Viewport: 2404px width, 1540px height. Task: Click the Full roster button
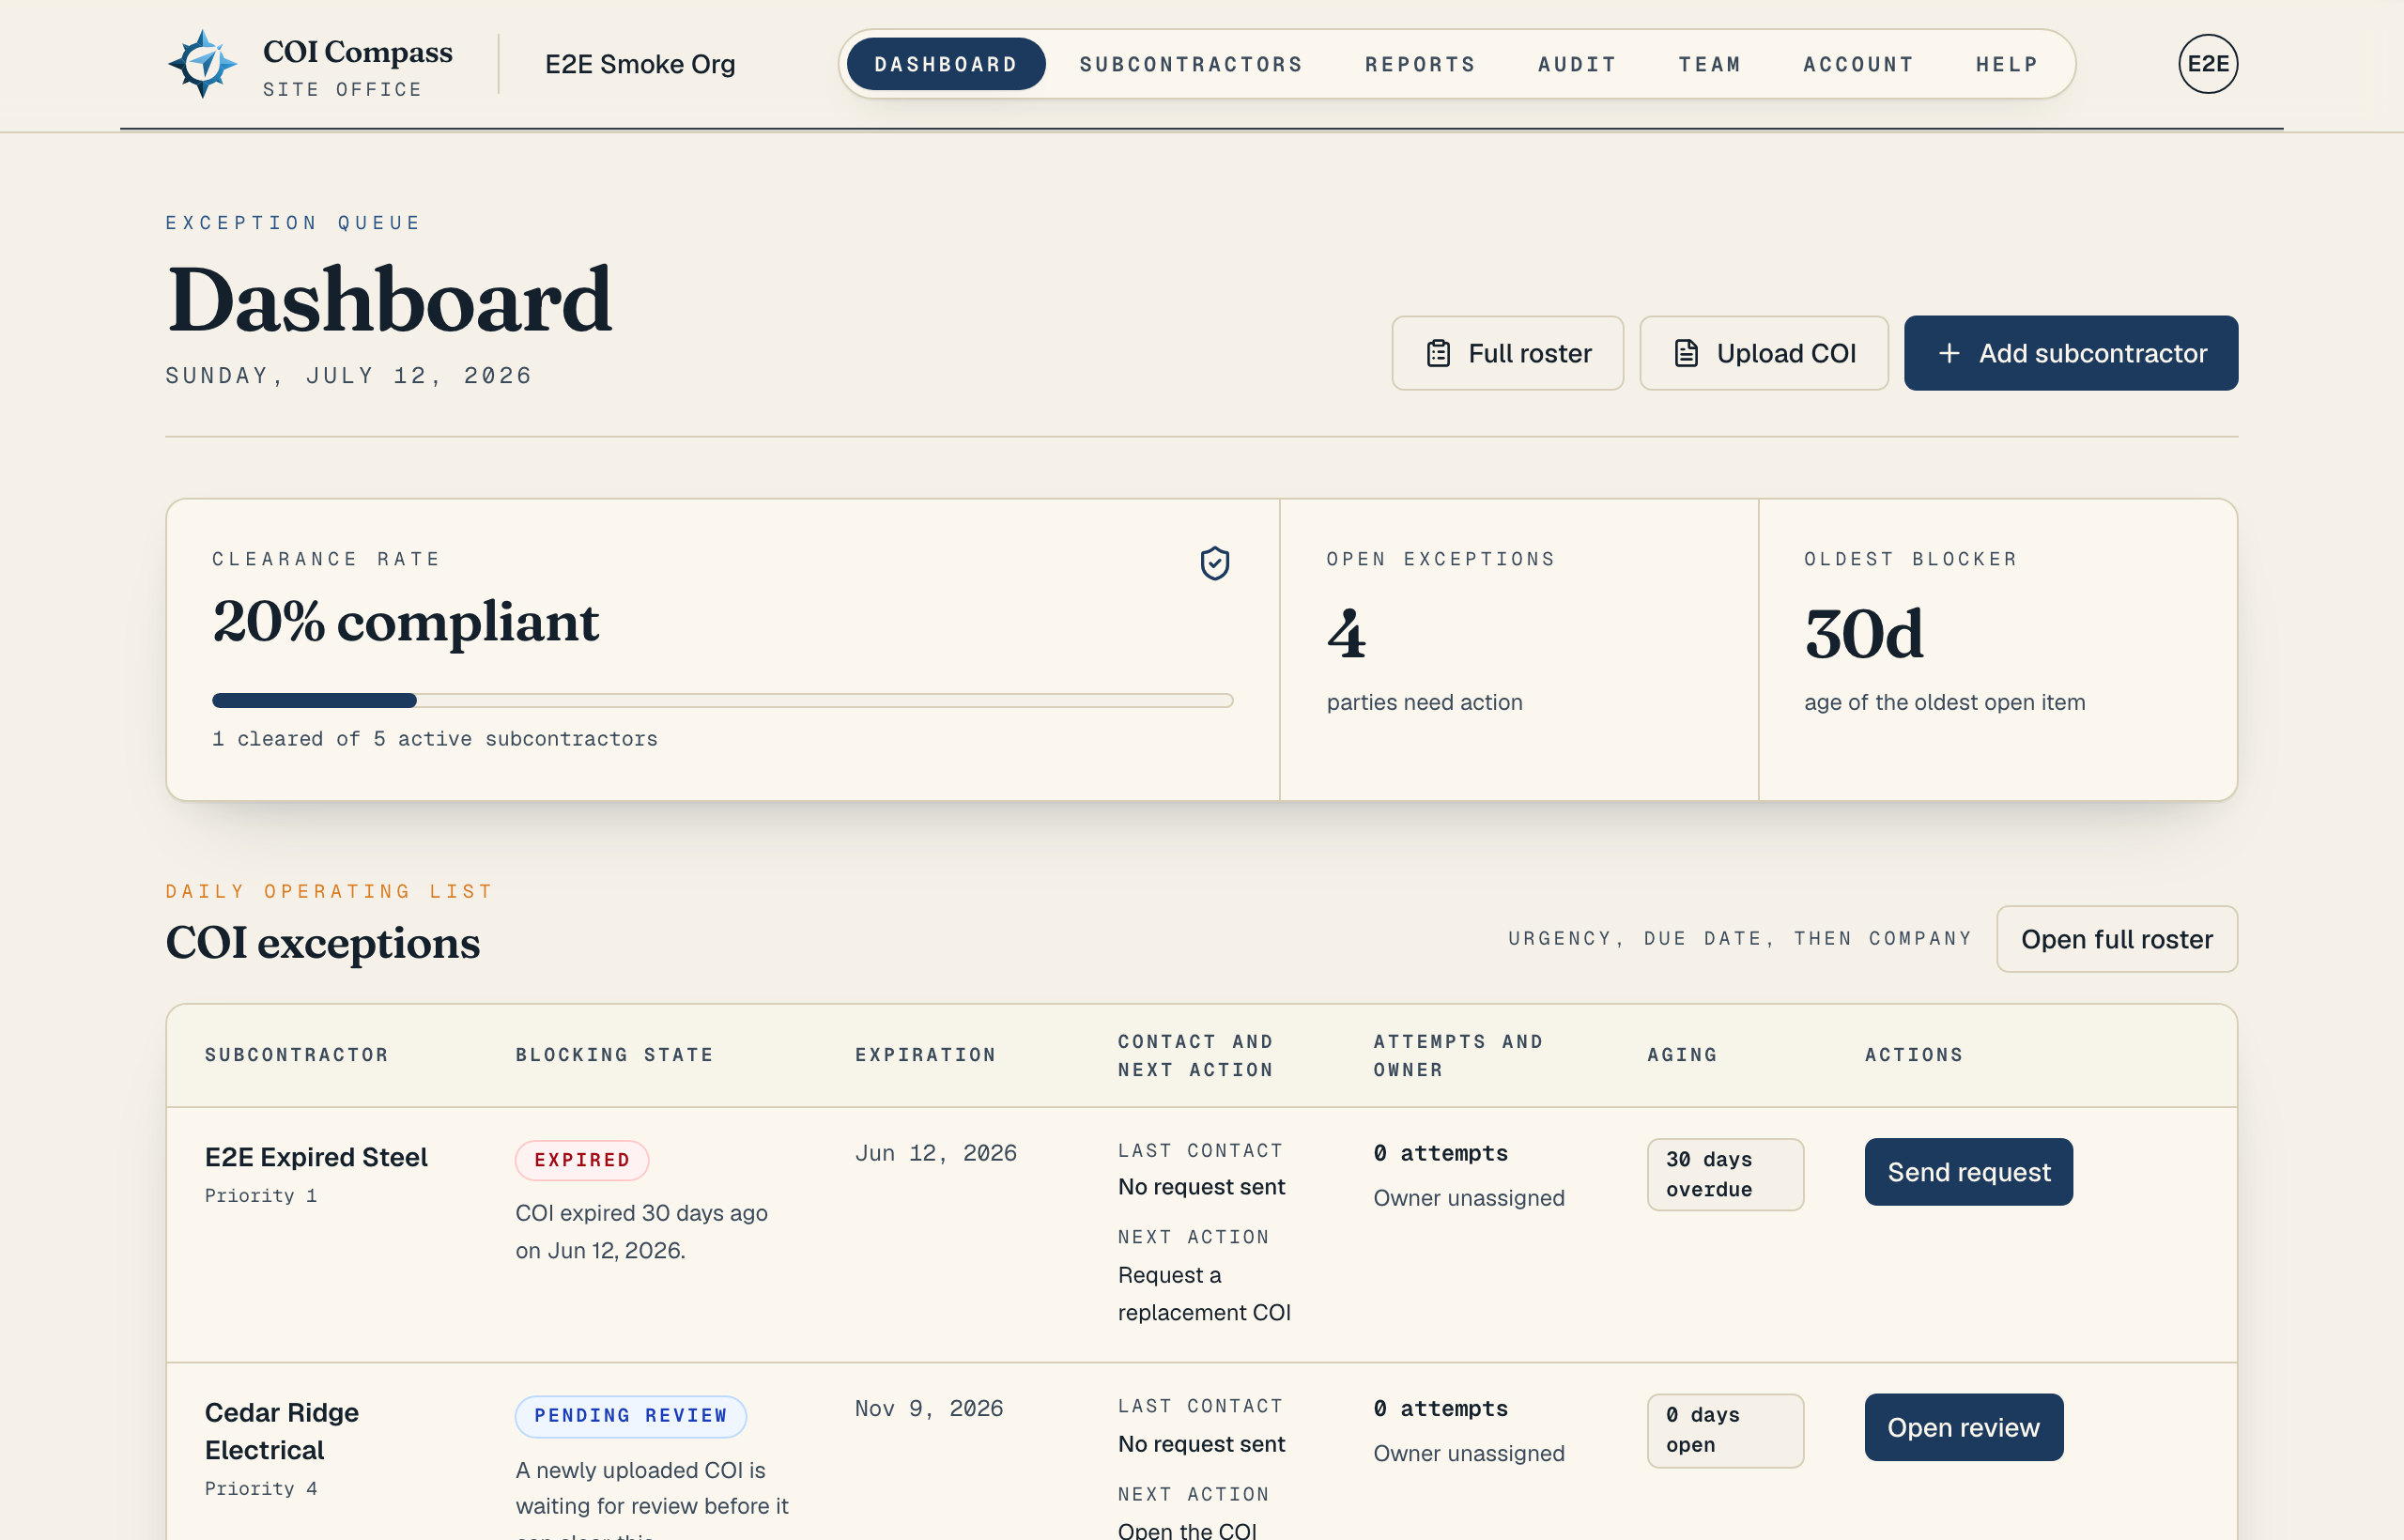pos(1507,353)
